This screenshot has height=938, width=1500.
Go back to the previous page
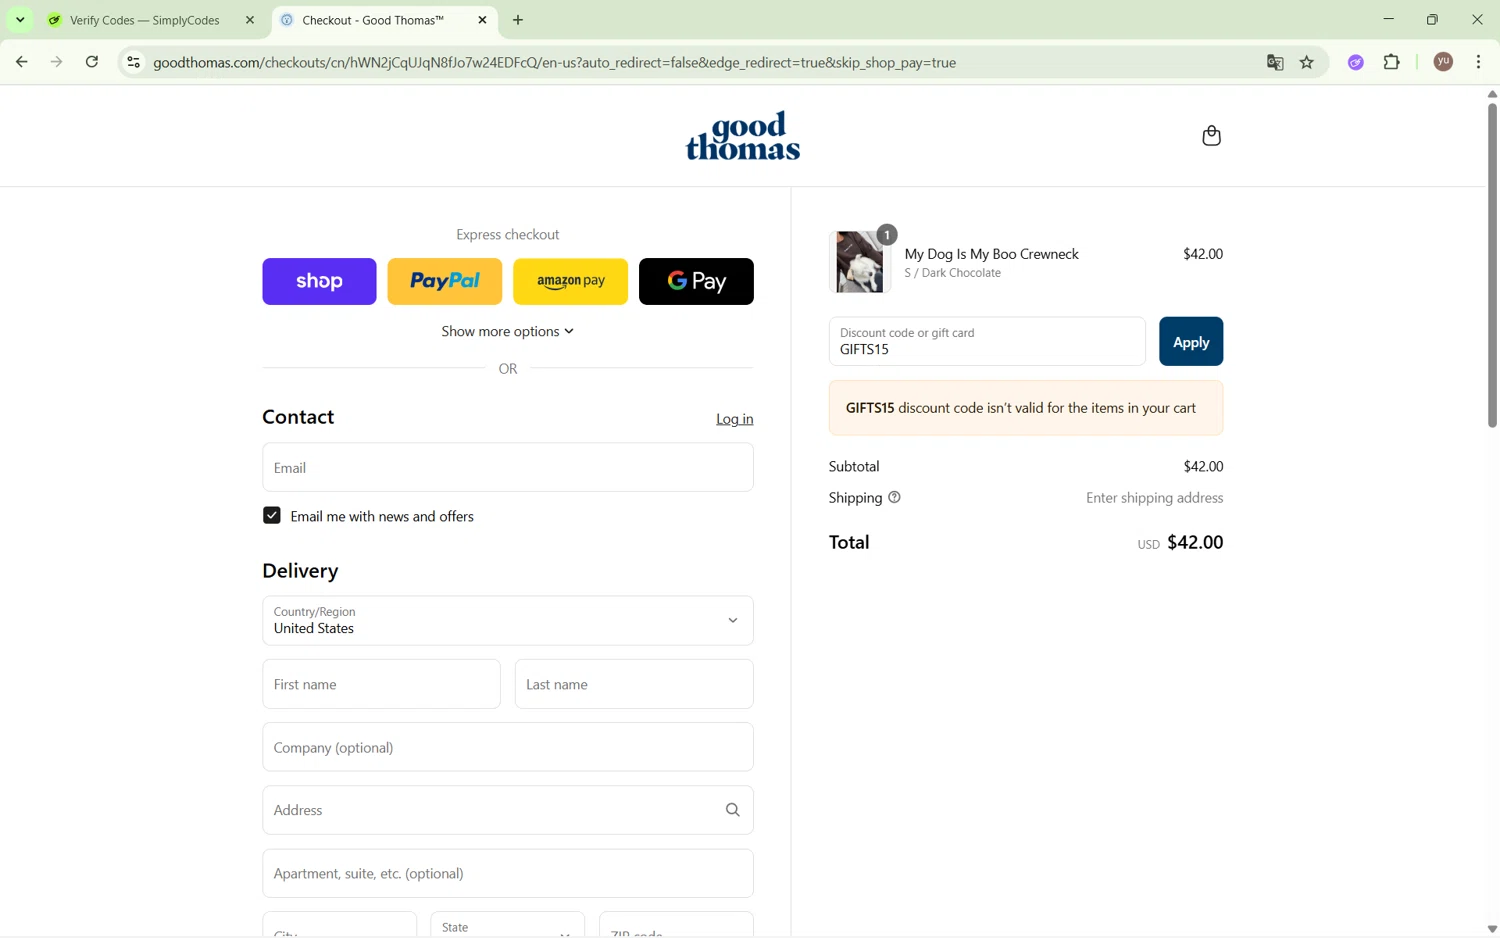pyautogui.click(x=21, y=62)
